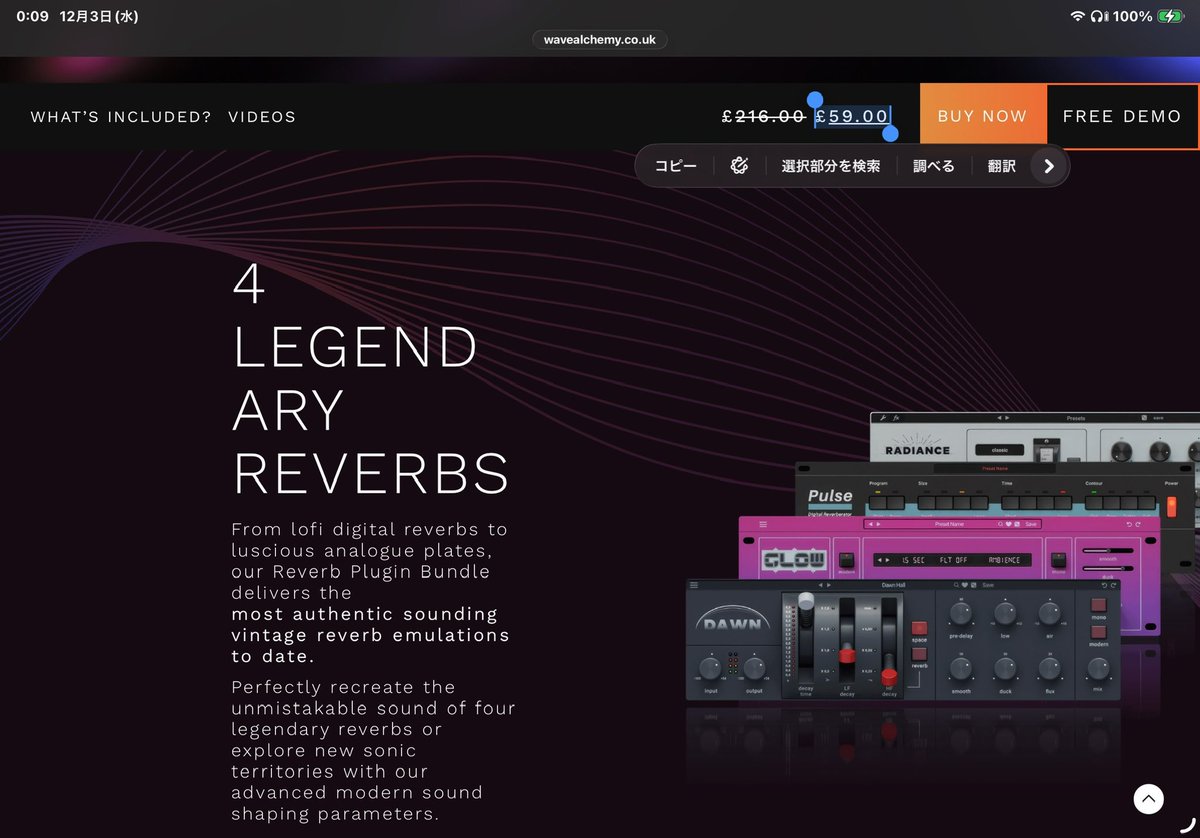1200x838 pixels.
Task: Toggle the Glow square button beside the logo
Action: click(846, 560)
